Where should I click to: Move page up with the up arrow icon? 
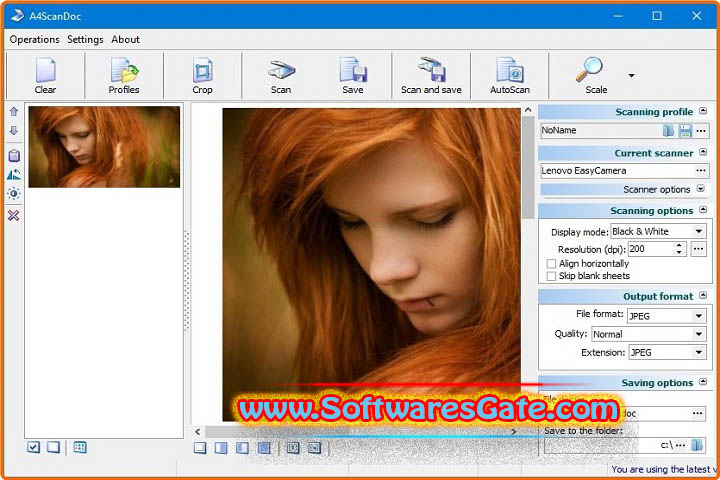coord(14,112)
